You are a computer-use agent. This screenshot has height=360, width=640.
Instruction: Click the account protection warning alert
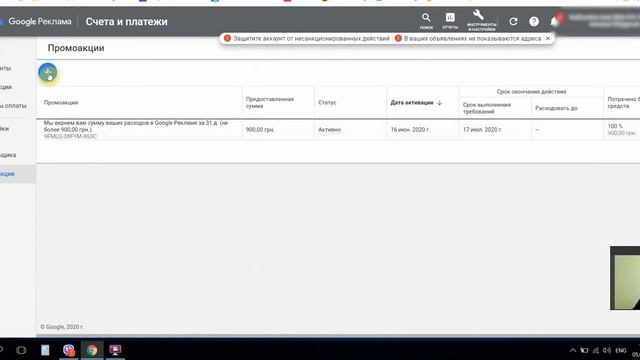pyautogui.click(x=307, y=38)
